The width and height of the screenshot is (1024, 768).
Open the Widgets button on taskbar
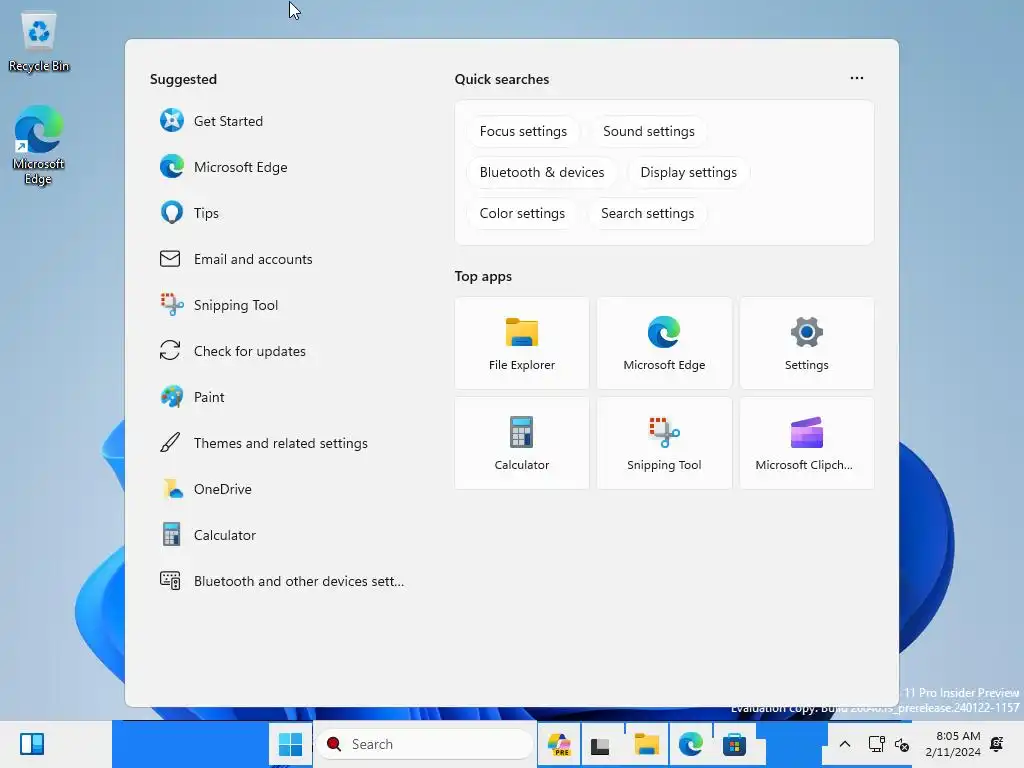click(x=32, y=744)
